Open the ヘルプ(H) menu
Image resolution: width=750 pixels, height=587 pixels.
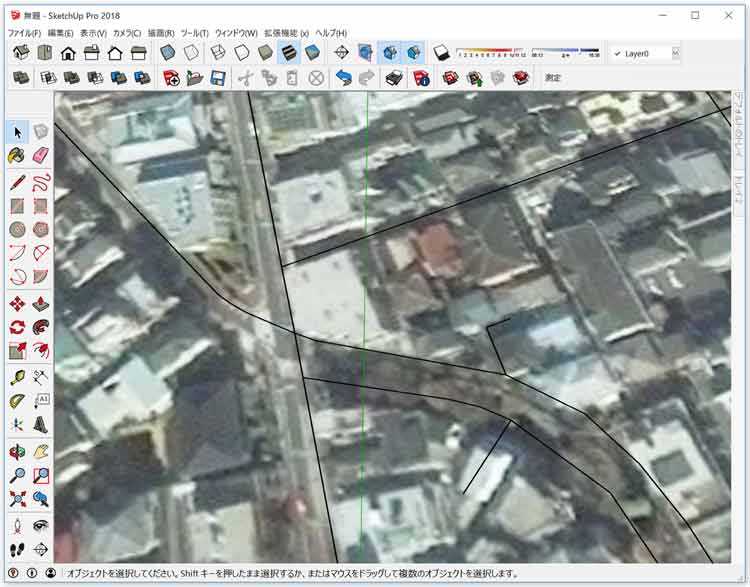pos(331,33)
